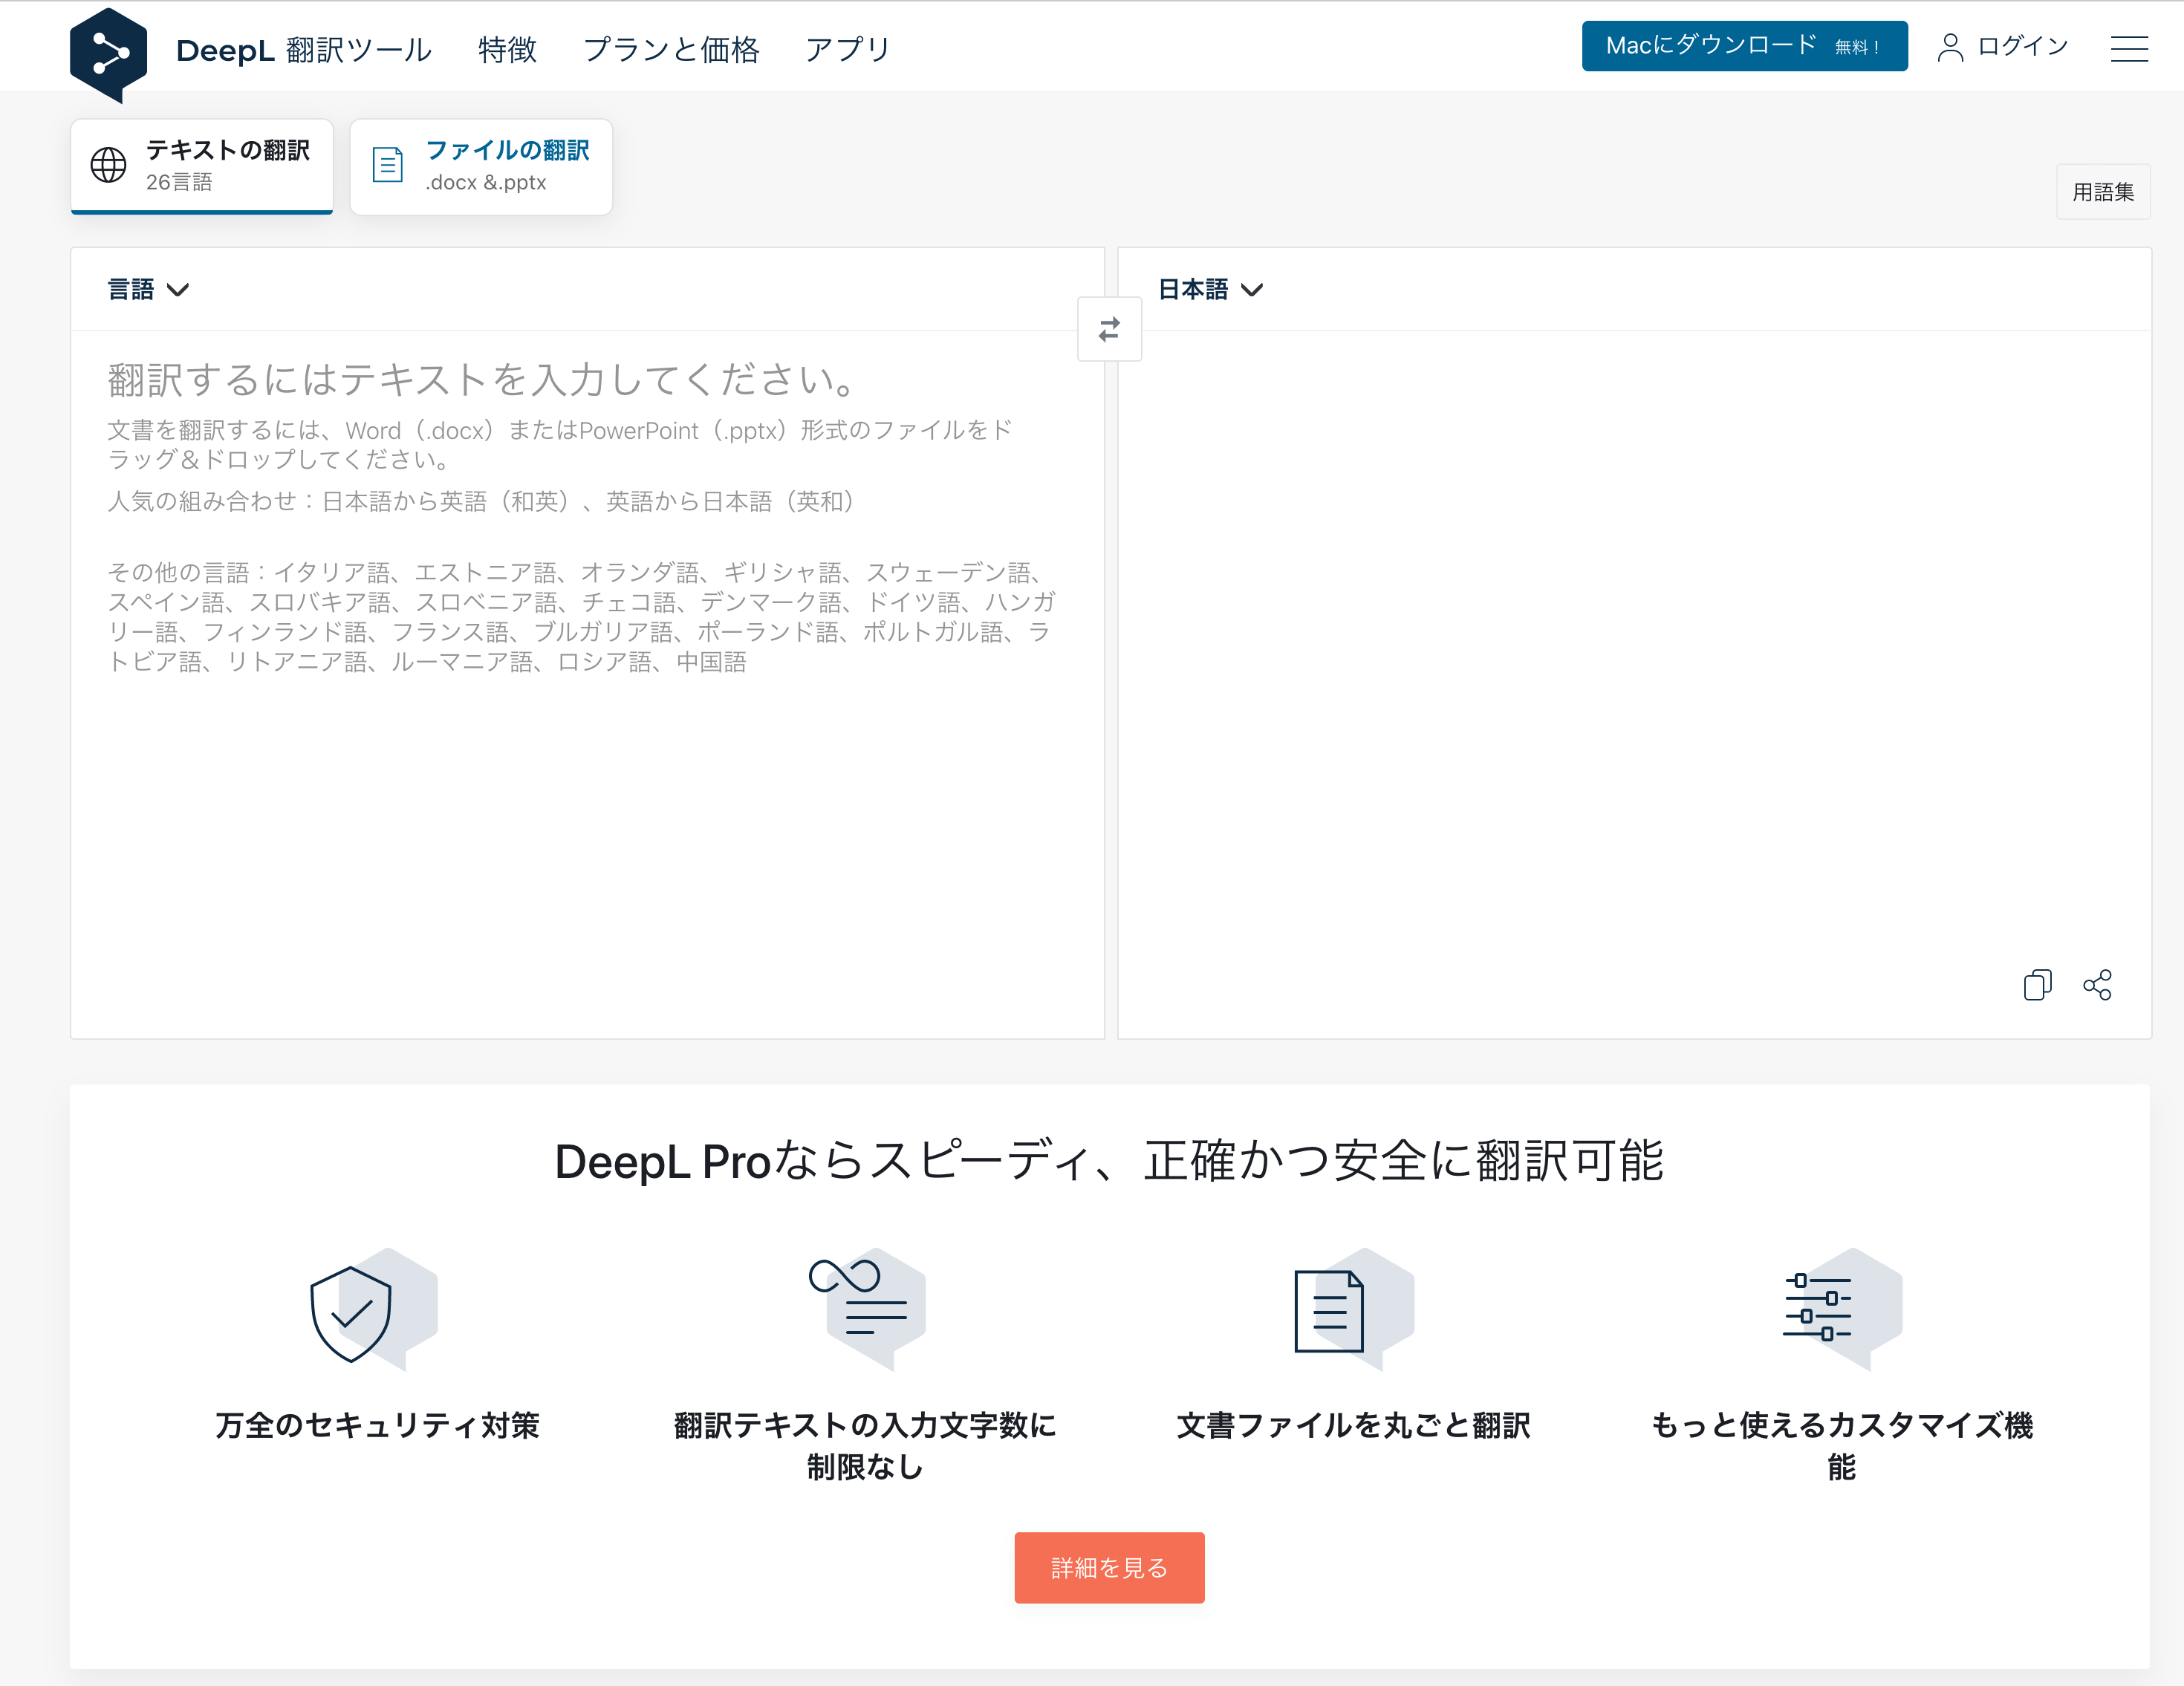Click the DeepL hexagon logo
Viewport: 2184px width, 1686px height.
click(108, 54)
